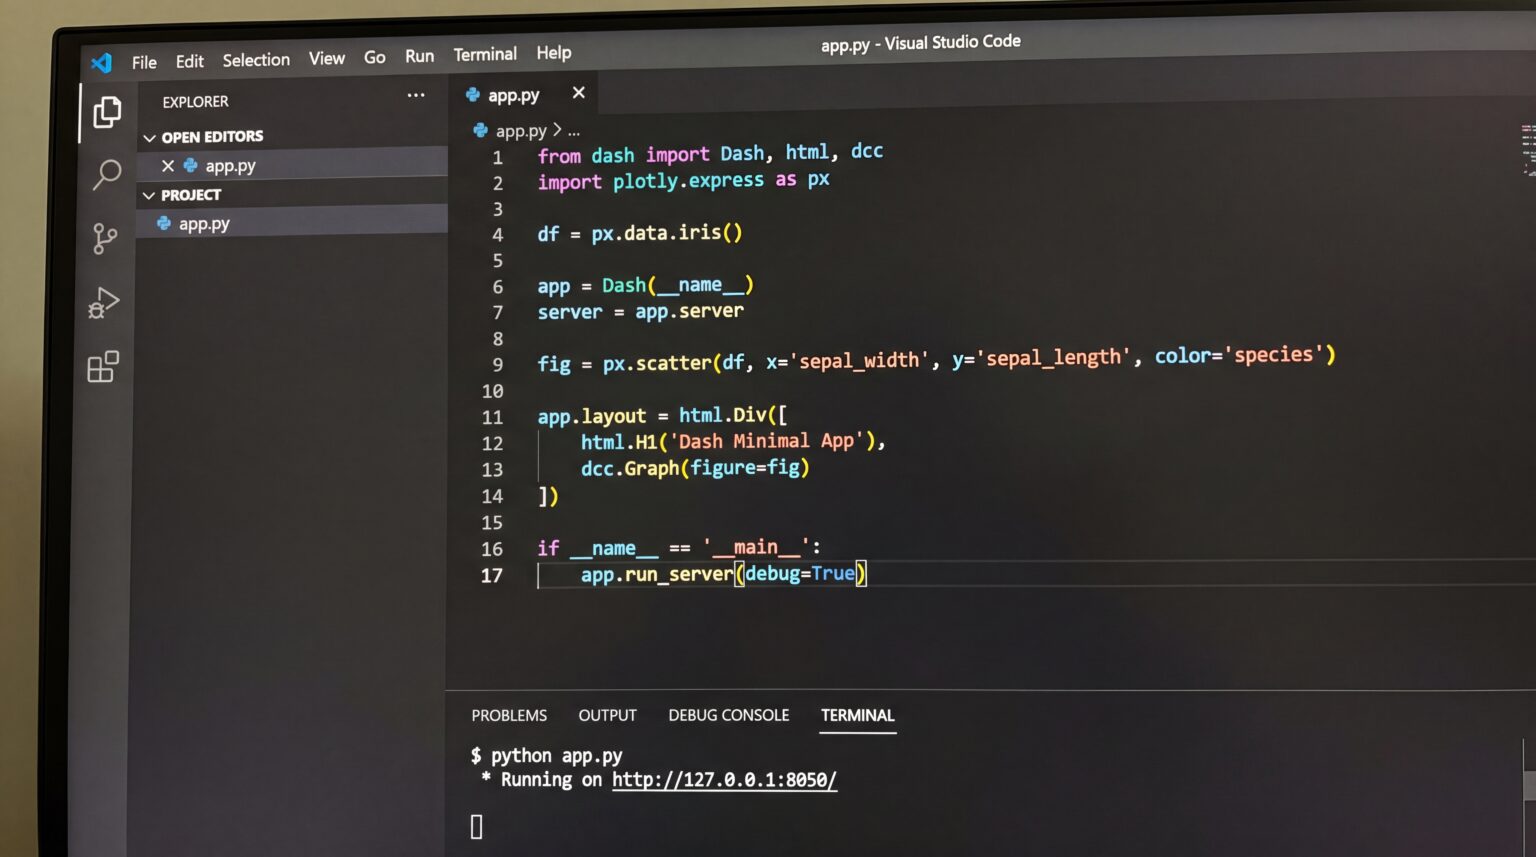Click the minimap at the editor's right edge

[x=1528, y=150]
